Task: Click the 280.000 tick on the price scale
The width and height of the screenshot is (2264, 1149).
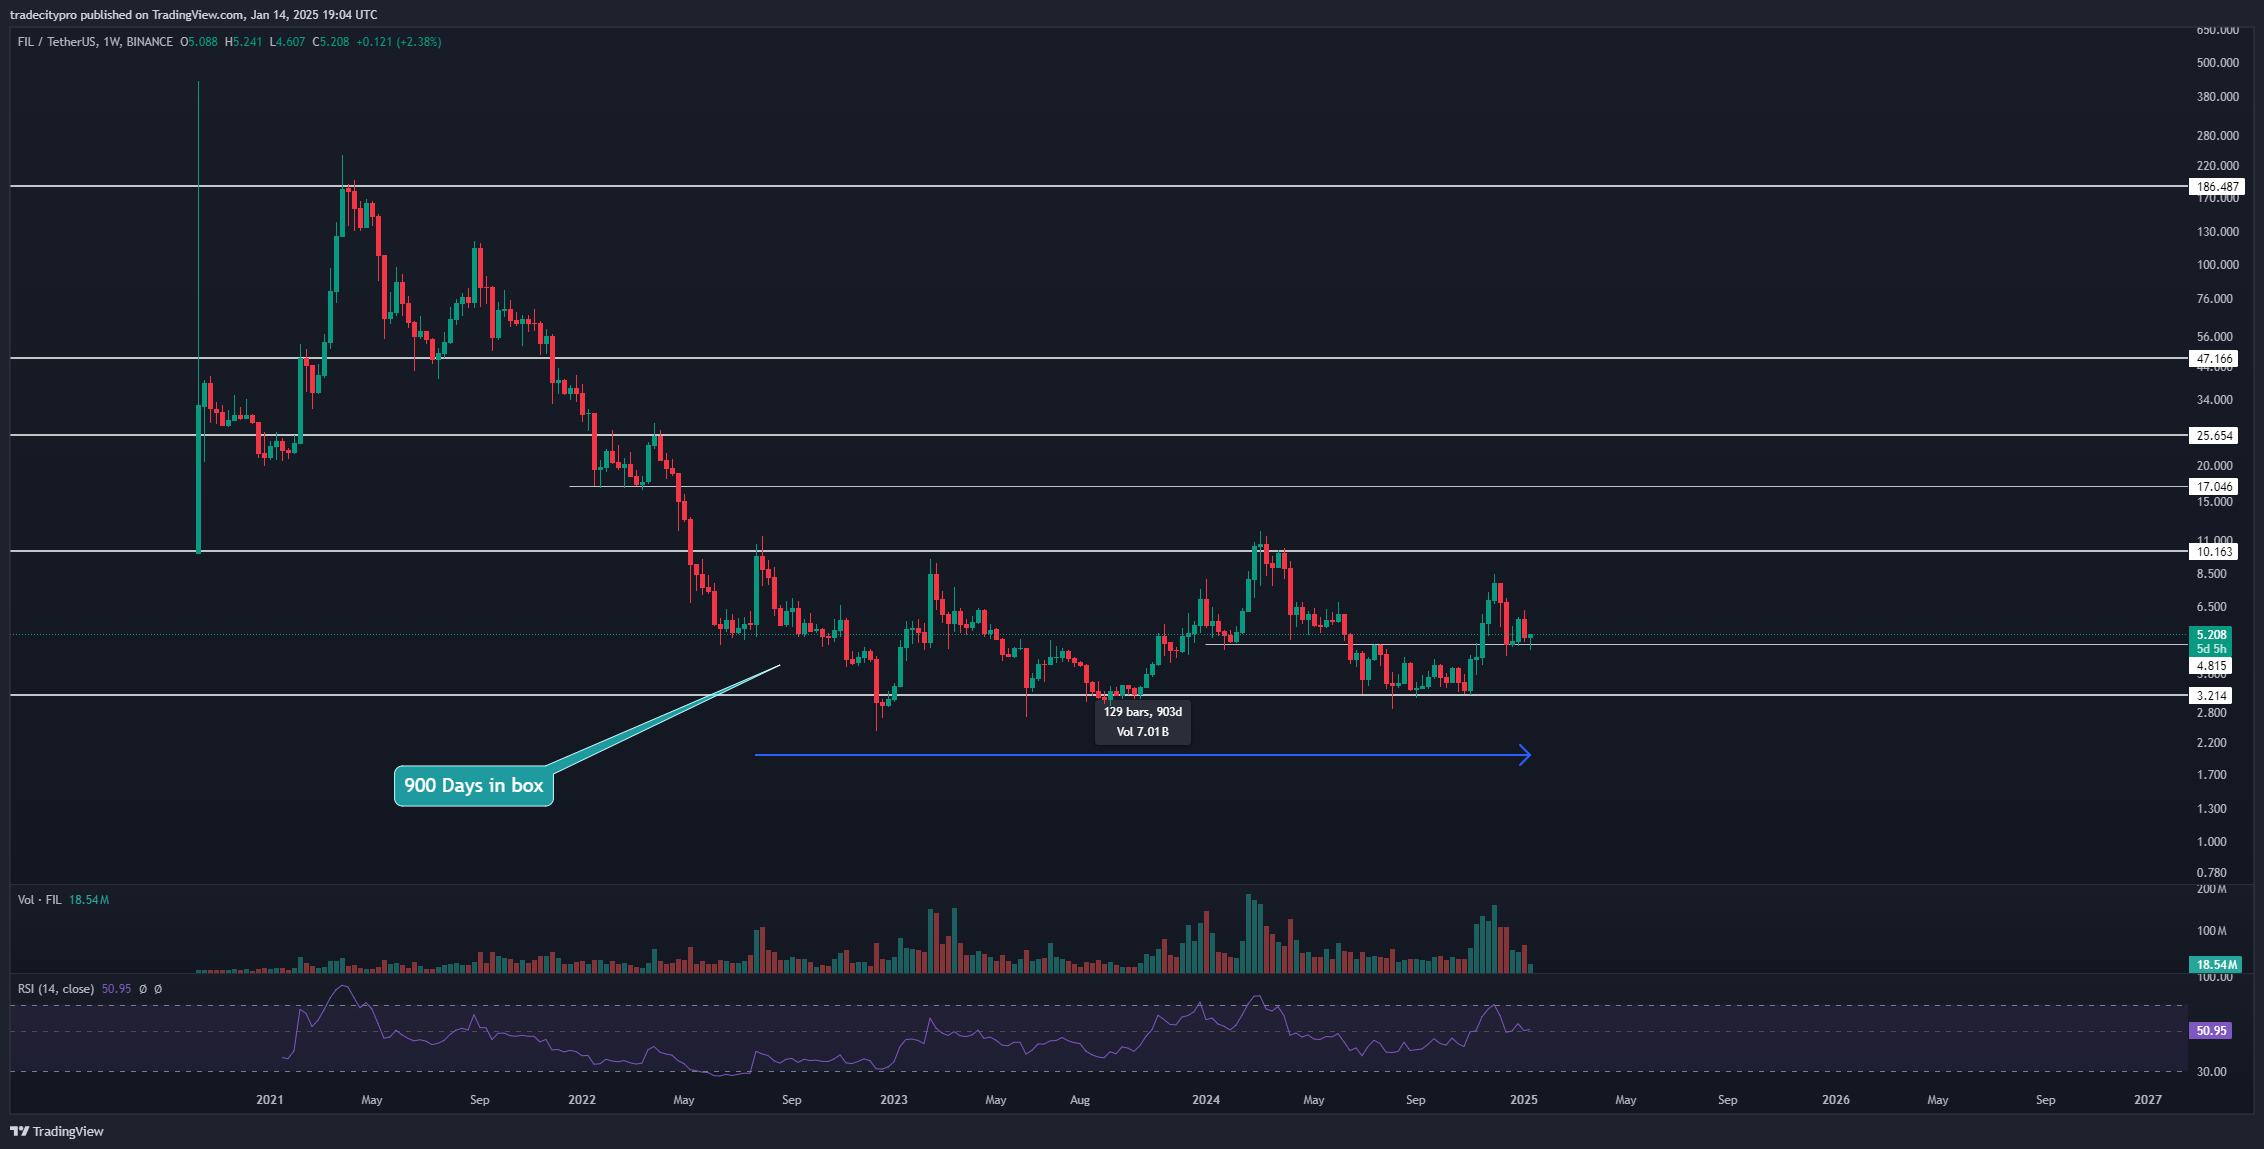Action: click(x=2218, y=136)
